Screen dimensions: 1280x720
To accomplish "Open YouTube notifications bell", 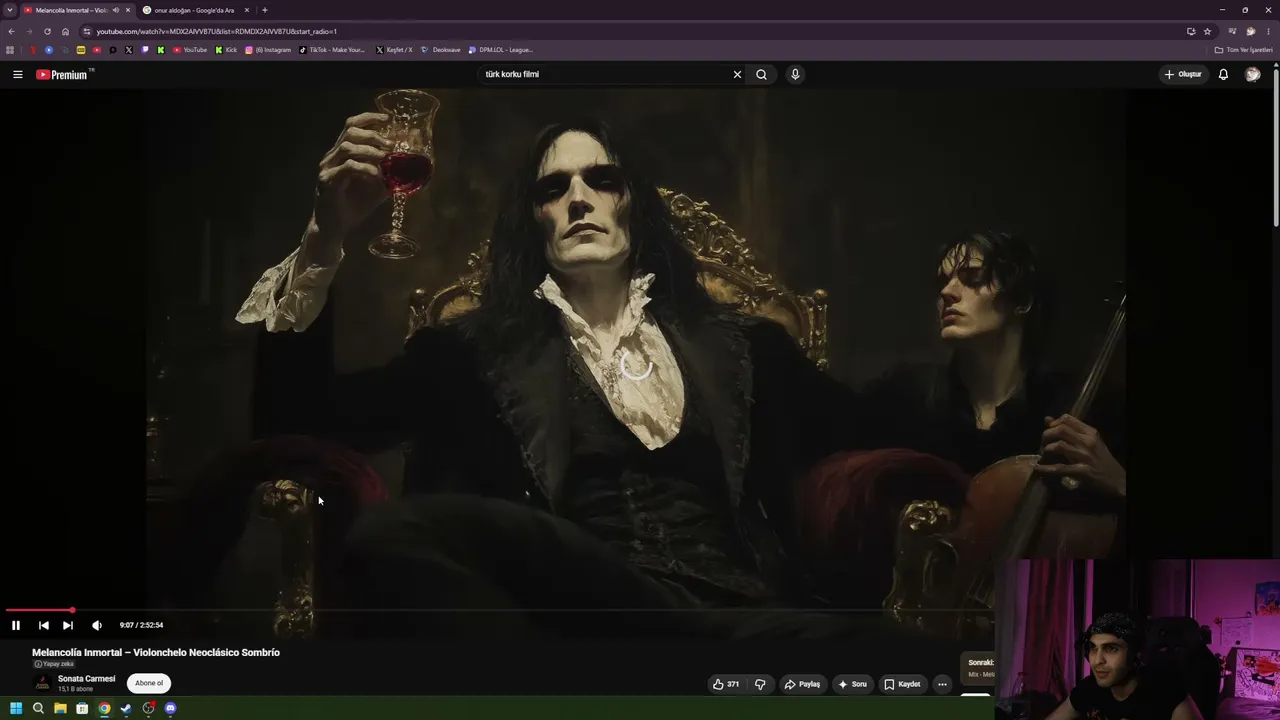I will 1223,74.
